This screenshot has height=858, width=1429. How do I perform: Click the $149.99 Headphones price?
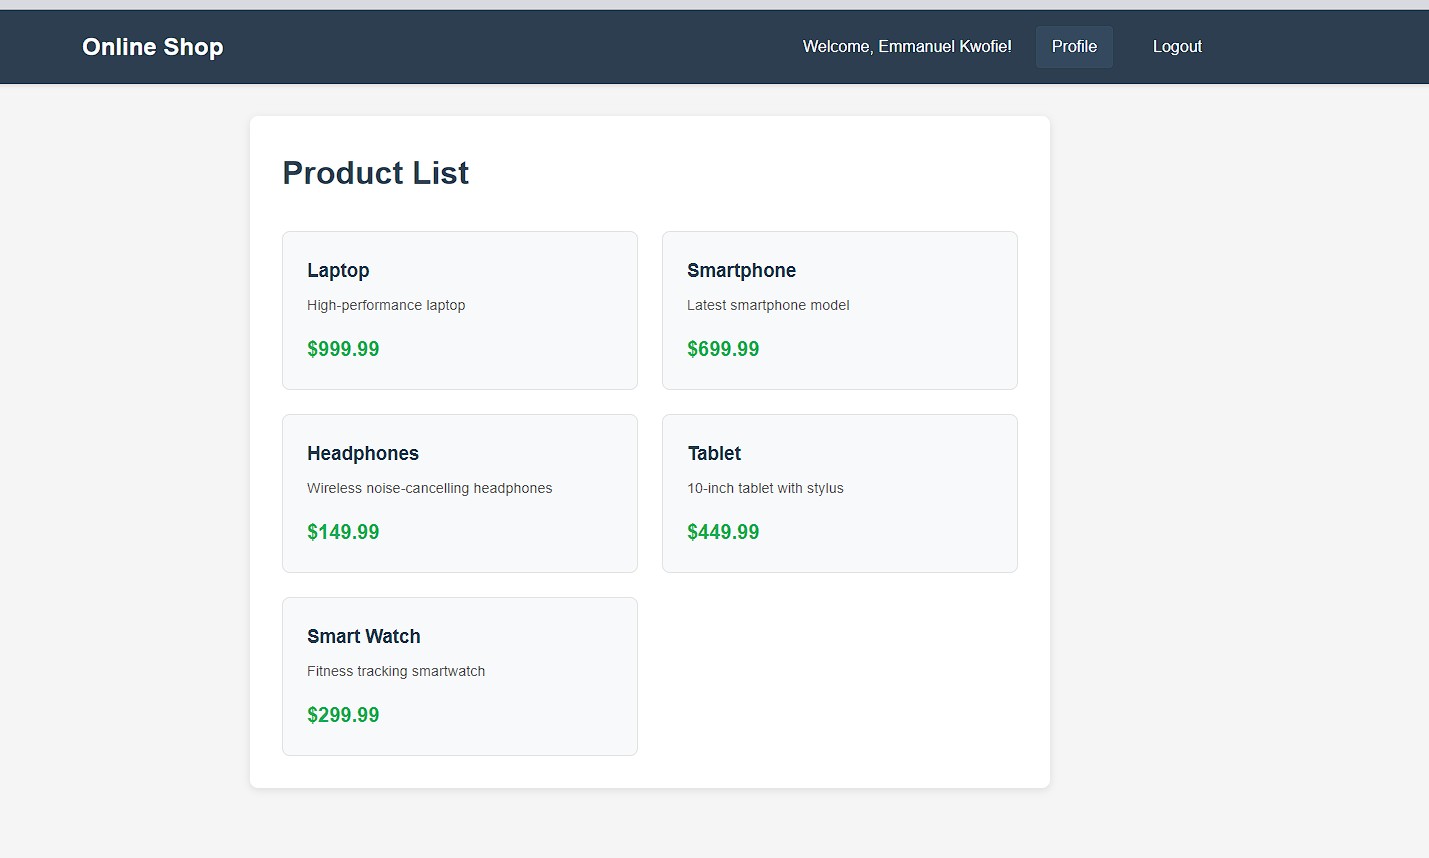pyautogui.click(x=343, y=531)
